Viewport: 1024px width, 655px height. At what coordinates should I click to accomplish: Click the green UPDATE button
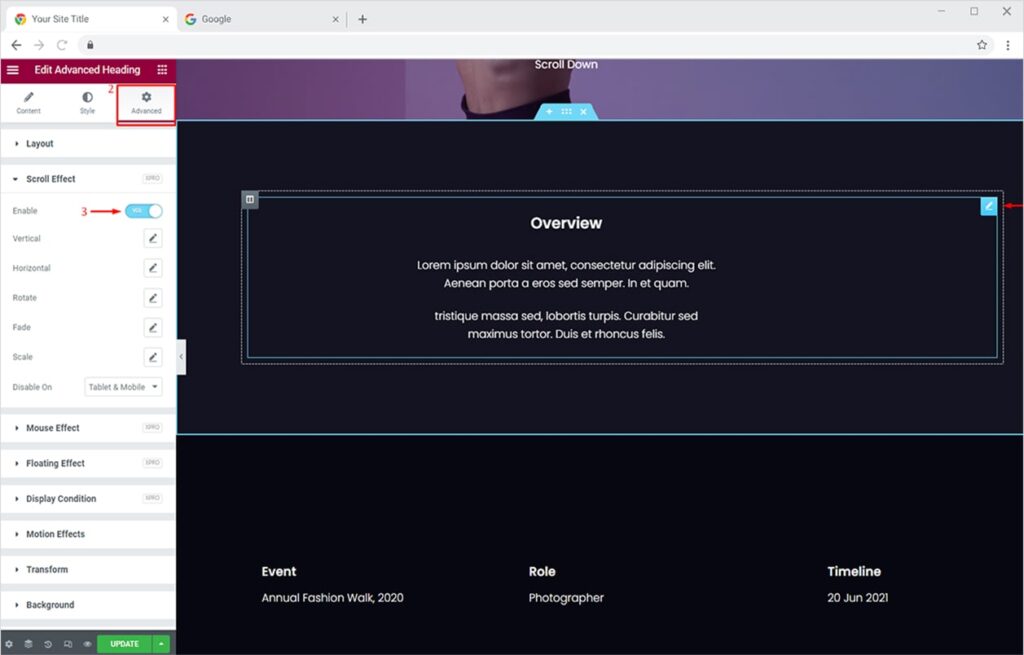(x=124, y=644)
